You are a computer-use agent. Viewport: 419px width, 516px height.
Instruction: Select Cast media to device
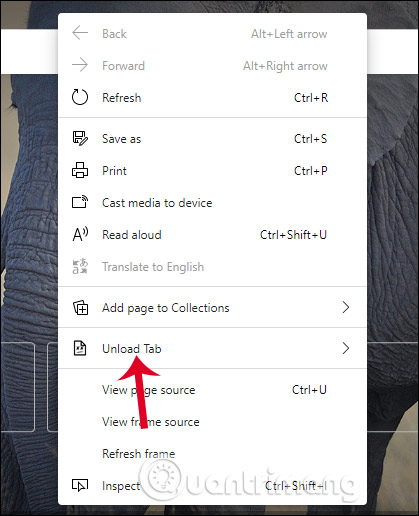pyautogui.click(x=213, y=203)
